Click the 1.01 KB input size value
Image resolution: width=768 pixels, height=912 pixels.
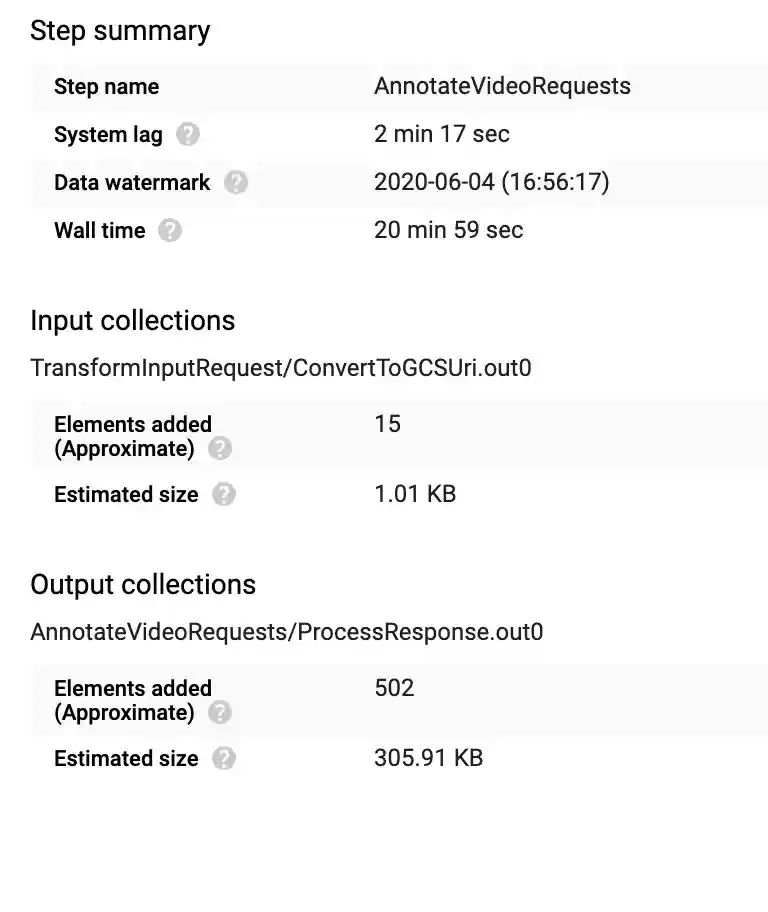coord(414,494)
